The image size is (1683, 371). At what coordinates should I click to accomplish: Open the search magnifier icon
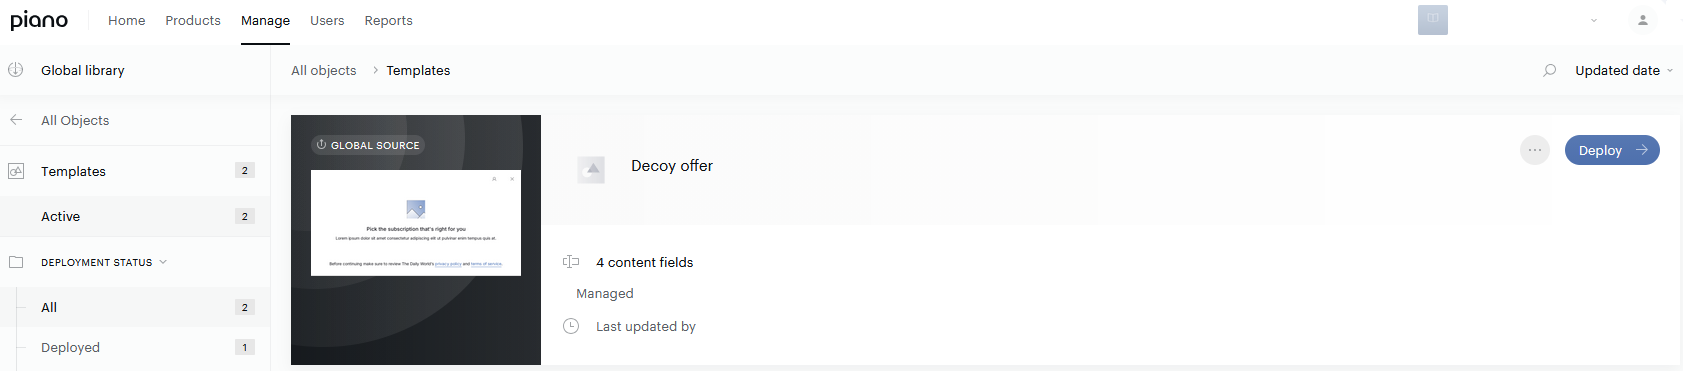pos(1549,70)
